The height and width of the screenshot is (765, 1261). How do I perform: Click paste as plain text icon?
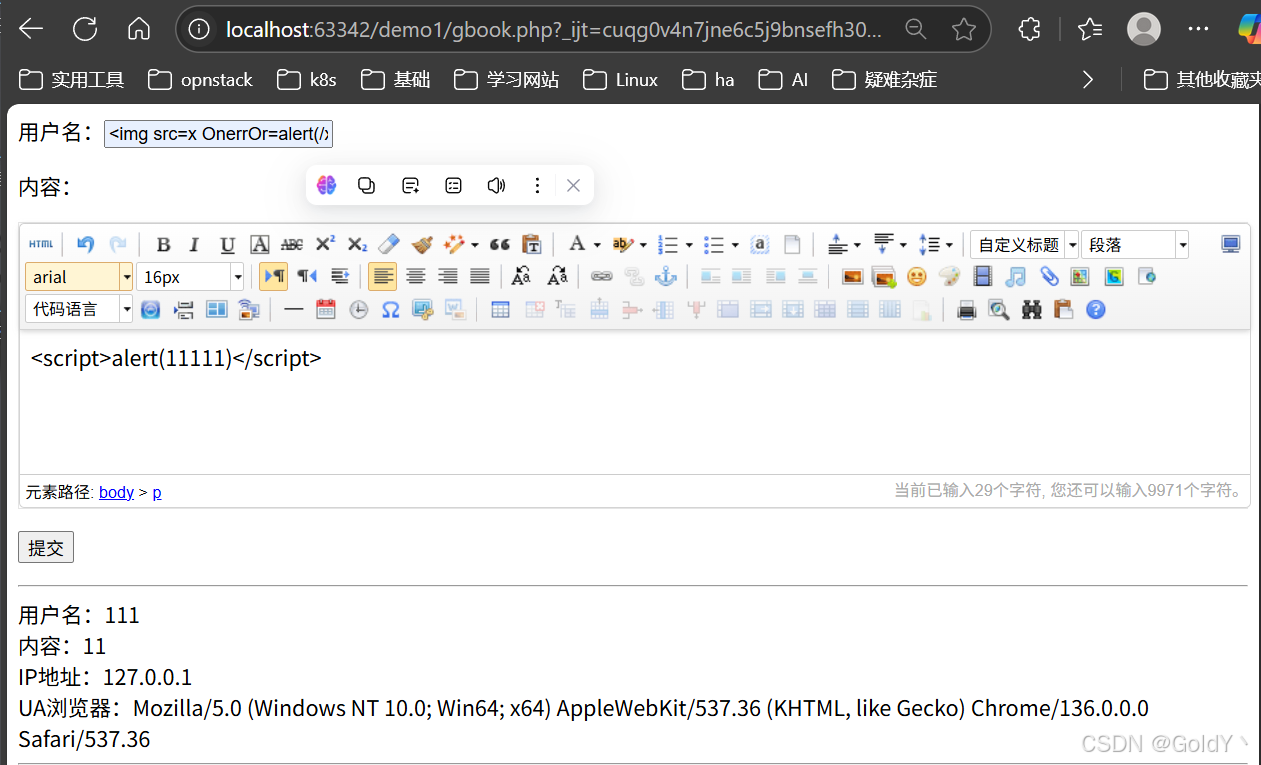(532, 245)
